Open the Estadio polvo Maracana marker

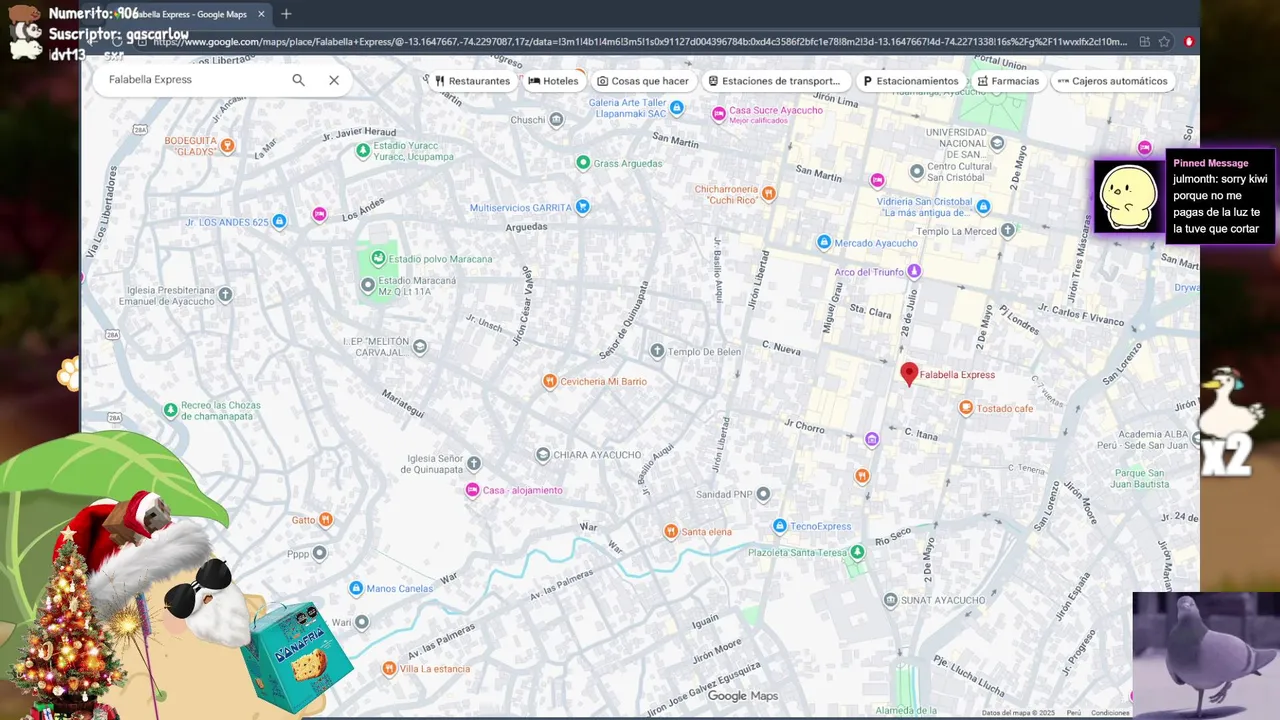[378, 259]
